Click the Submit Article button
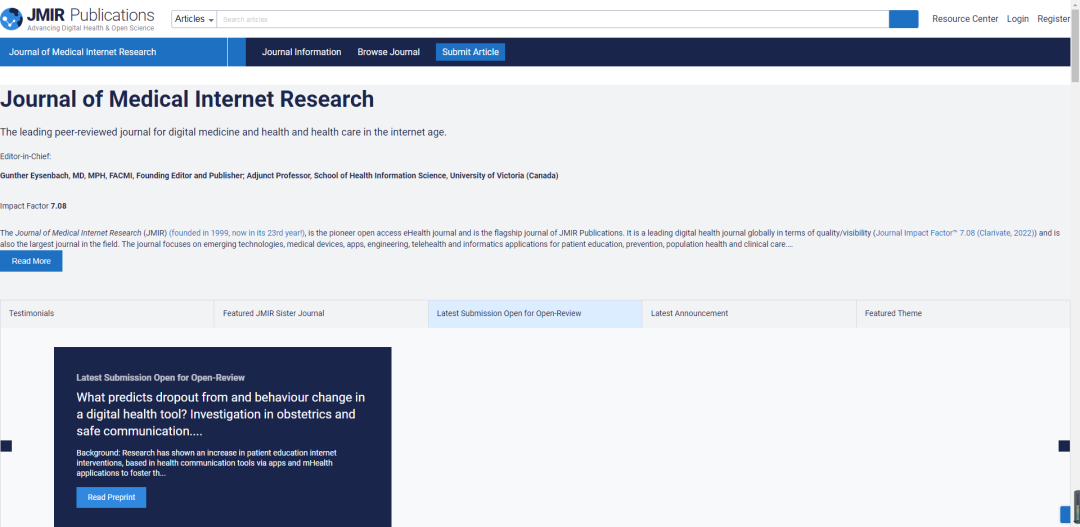Image resolution: width=1080 pixels, height=527 pixels. click(x=470, y=52)
